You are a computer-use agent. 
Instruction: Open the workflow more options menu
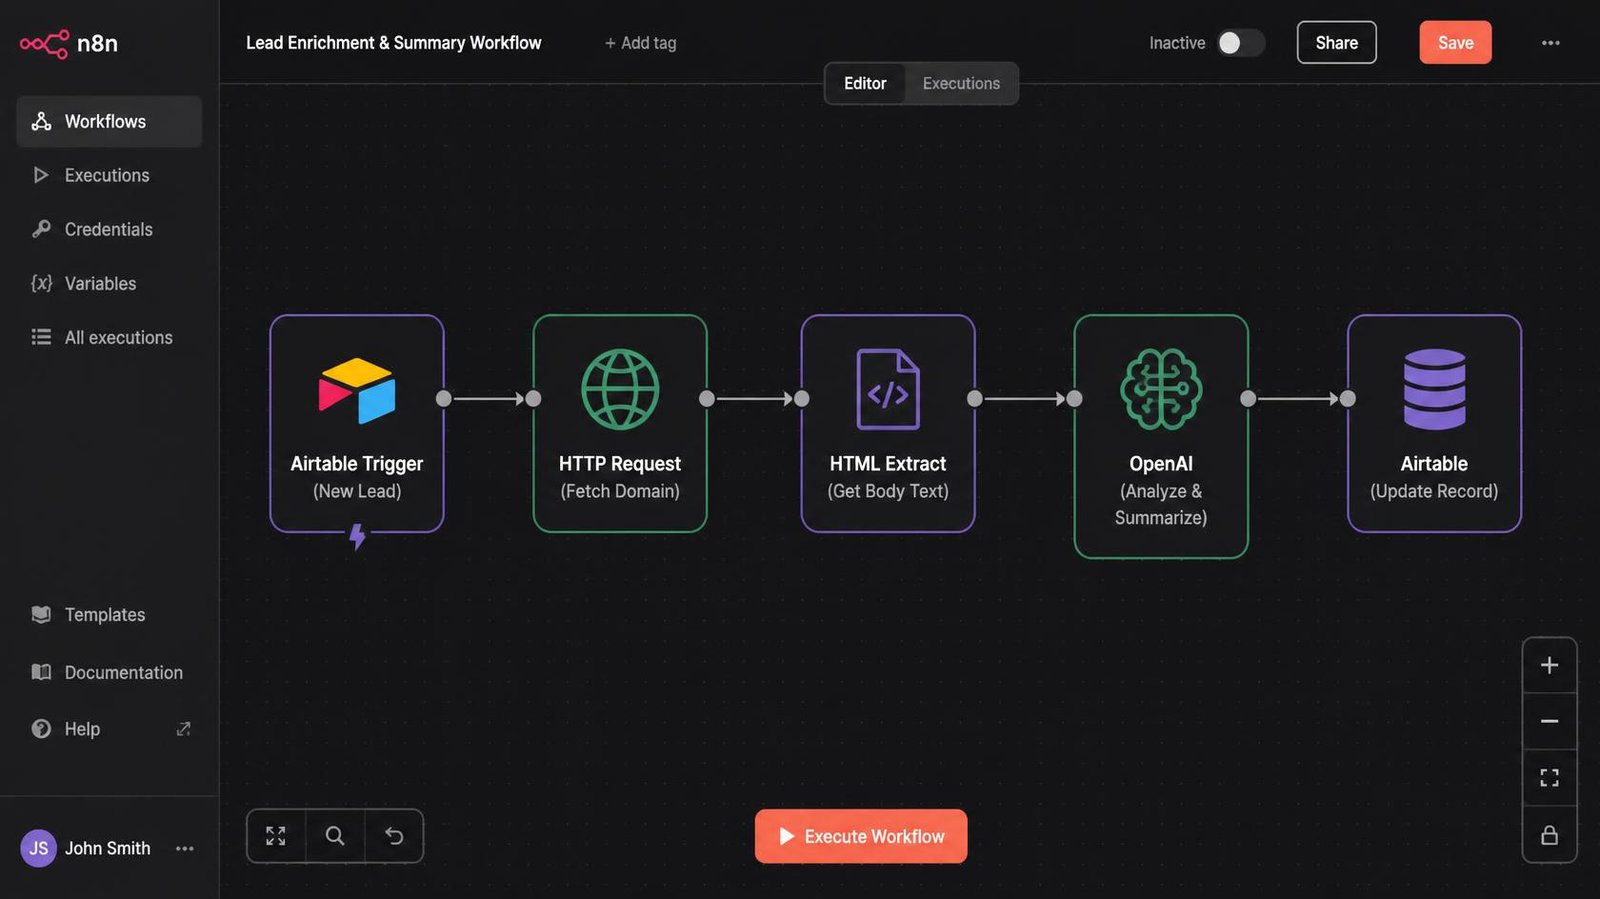coord(1551,43)
